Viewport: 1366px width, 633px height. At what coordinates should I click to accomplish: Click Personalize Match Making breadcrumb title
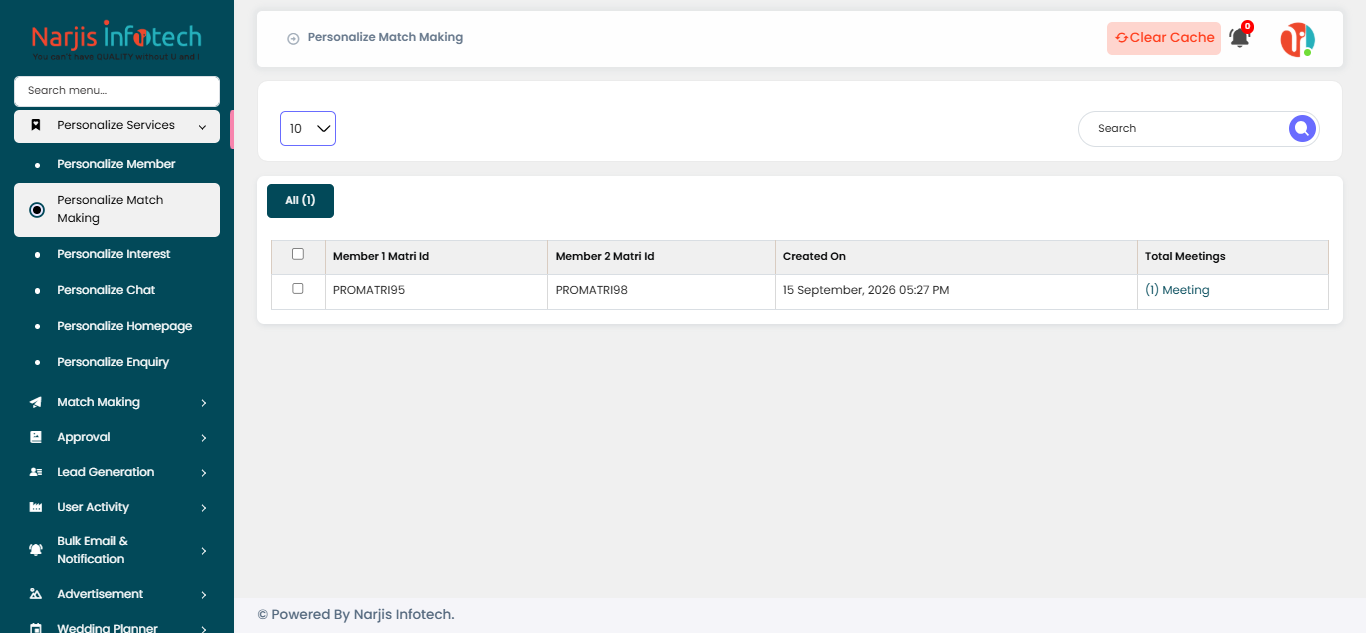coord(385,37)
